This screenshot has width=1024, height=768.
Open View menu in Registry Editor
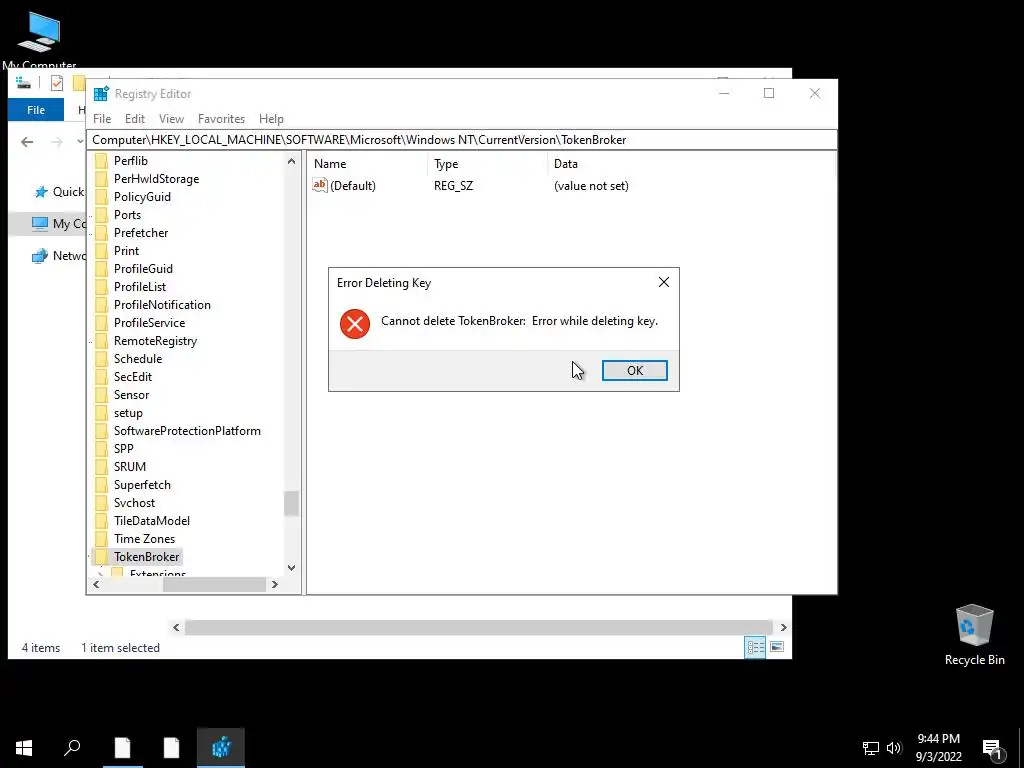(171, 119)
